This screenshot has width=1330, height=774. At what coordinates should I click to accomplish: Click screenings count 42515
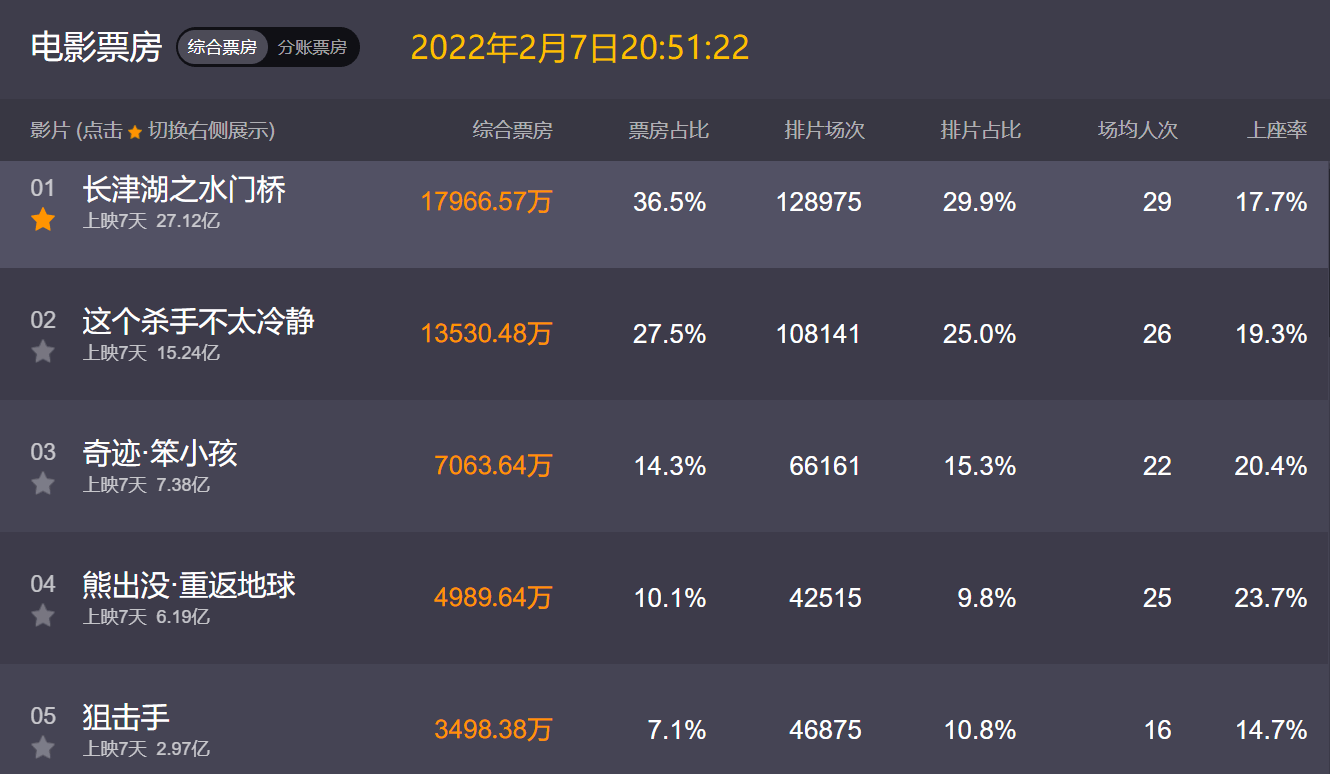point(825,598)
